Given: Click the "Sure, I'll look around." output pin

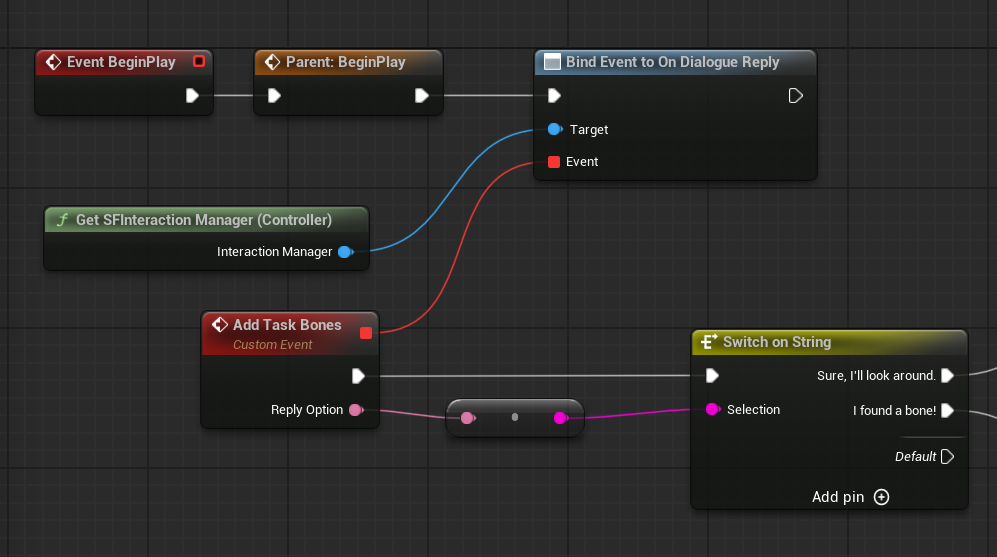Looking at the screenshot, I should 947,376.
